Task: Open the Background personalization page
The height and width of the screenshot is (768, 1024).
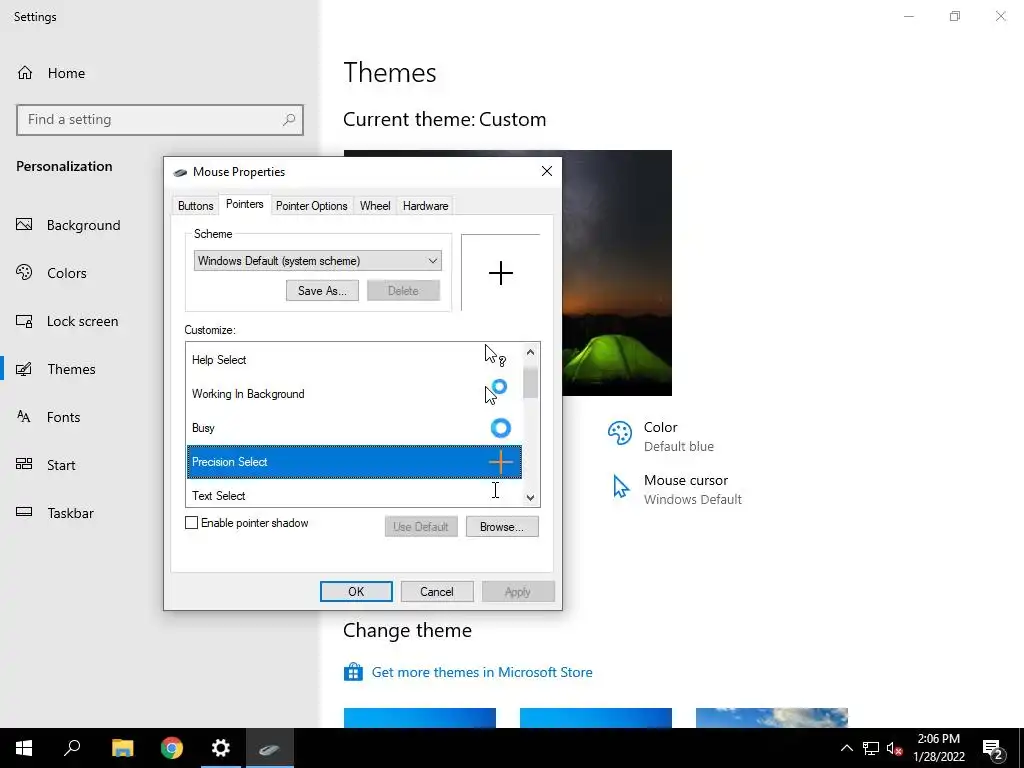Action: (x=69, y=225)
